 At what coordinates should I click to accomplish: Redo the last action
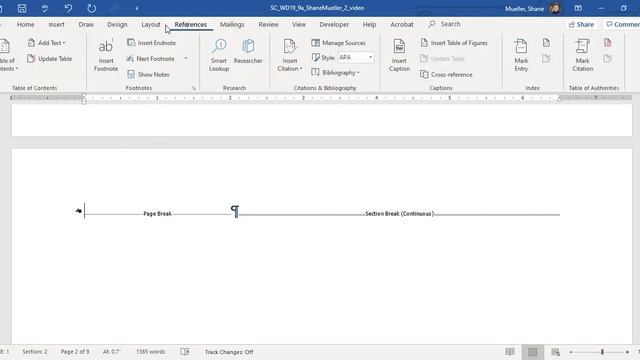tap(91, 8)
